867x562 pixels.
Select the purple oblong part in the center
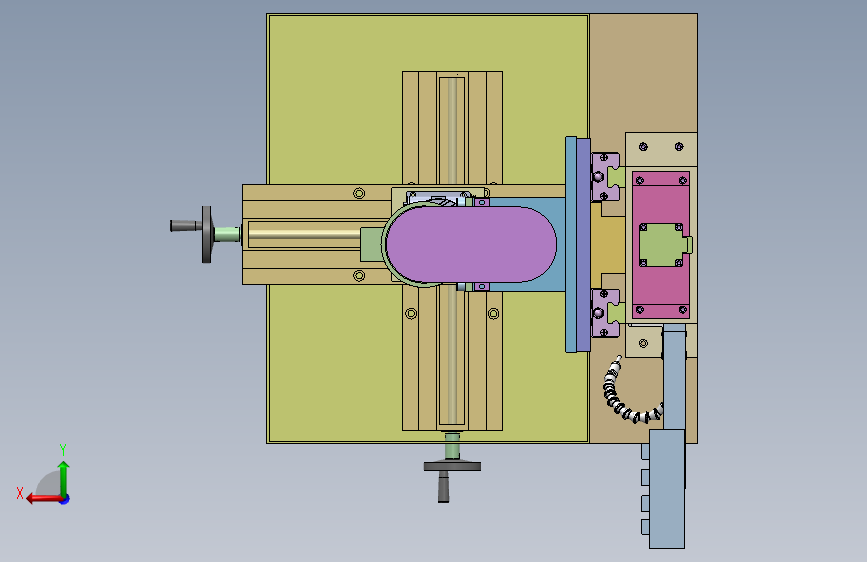pyautogui.click(x=471, y=244)
